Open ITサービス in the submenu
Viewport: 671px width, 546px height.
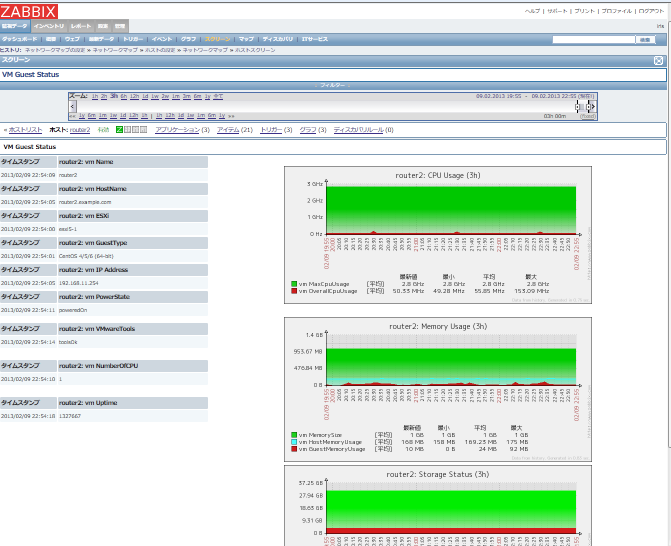[x=315, y=39]
